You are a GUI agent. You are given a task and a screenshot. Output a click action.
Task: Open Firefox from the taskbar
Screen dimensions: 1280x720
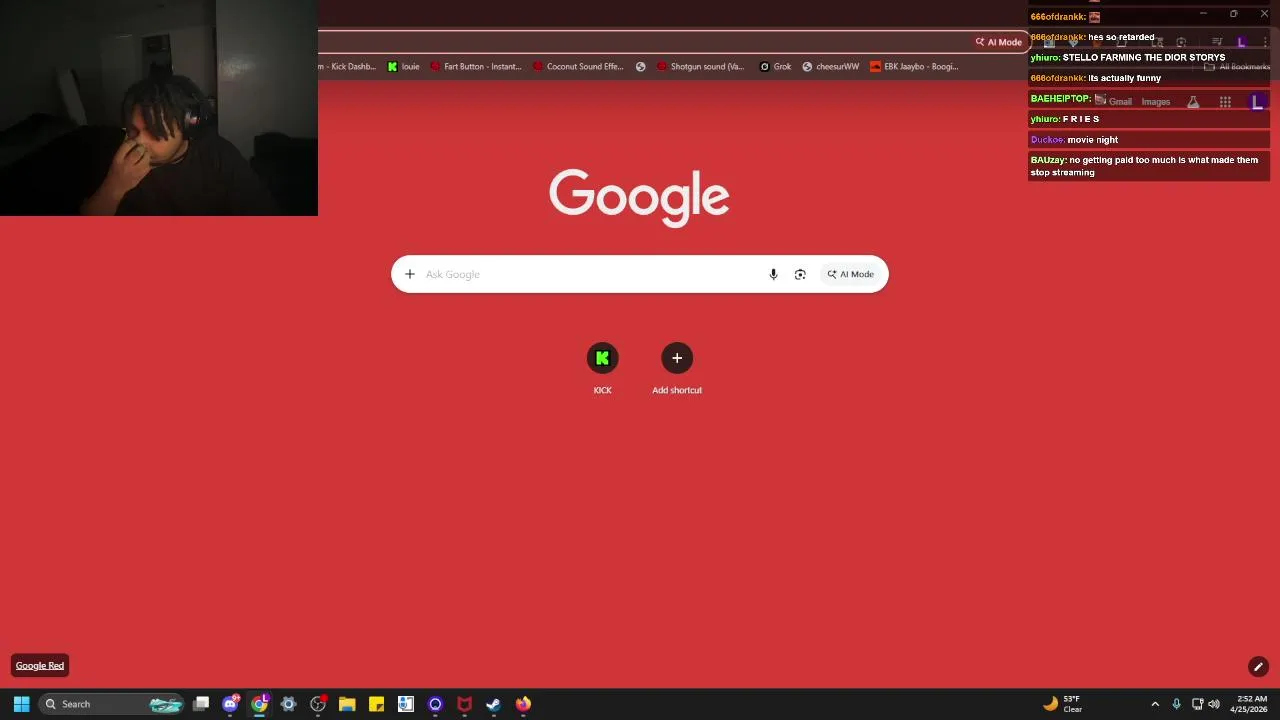click(x=523, y=704)
